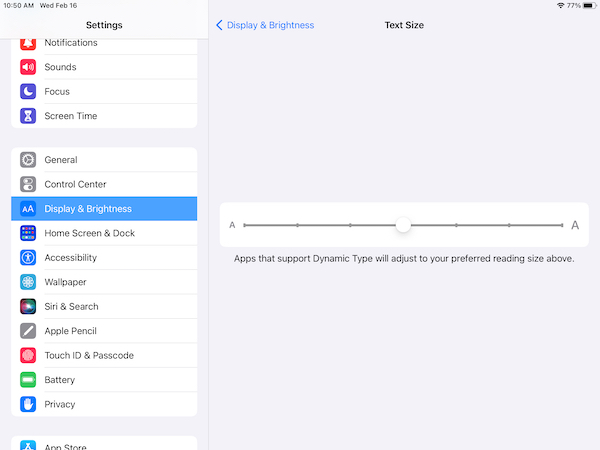Set the slider to the second tick mark

(297, 225)
